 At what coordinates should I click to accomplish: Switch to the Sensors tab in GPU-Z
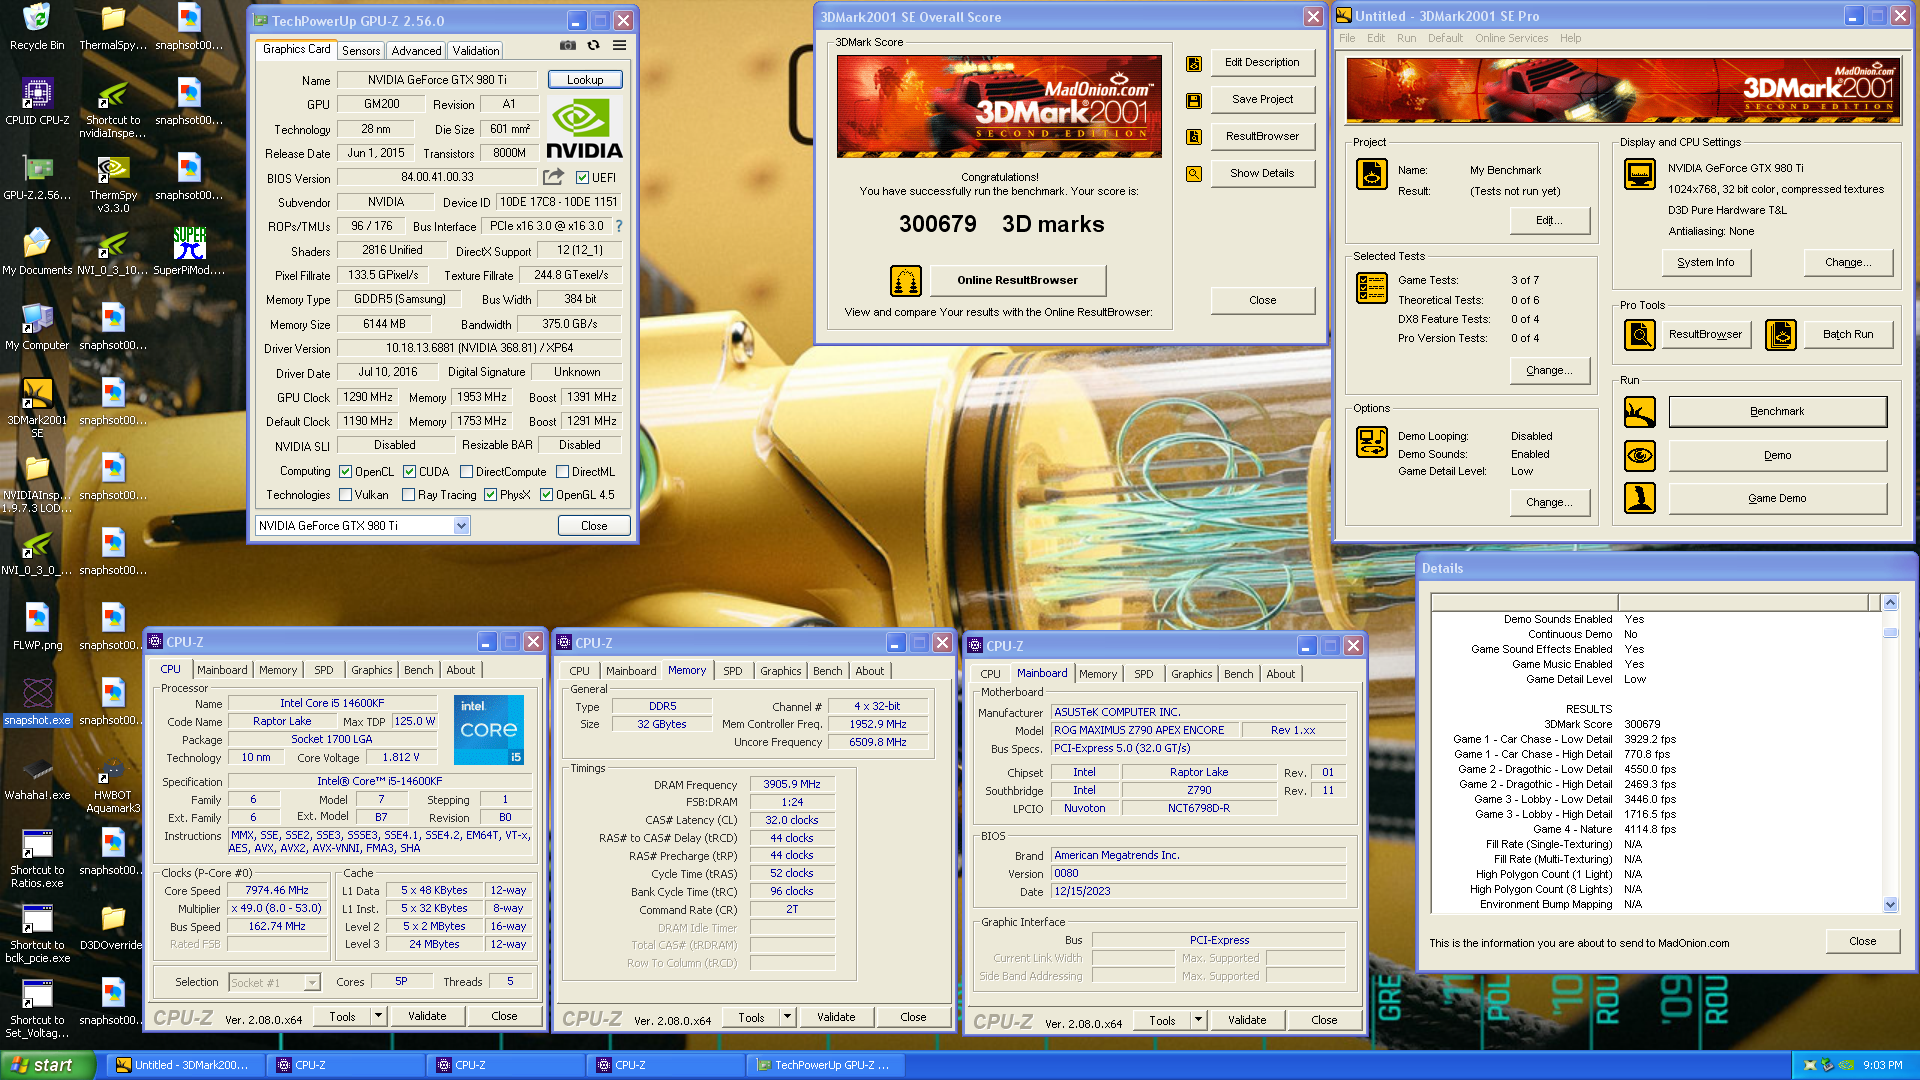[361, 51]
